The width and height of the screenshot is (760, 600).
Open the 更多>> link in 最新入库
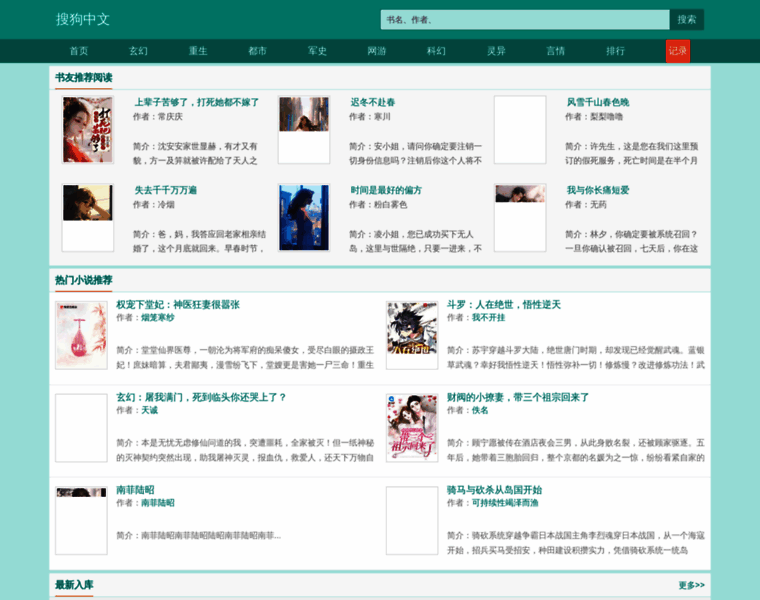692,585
